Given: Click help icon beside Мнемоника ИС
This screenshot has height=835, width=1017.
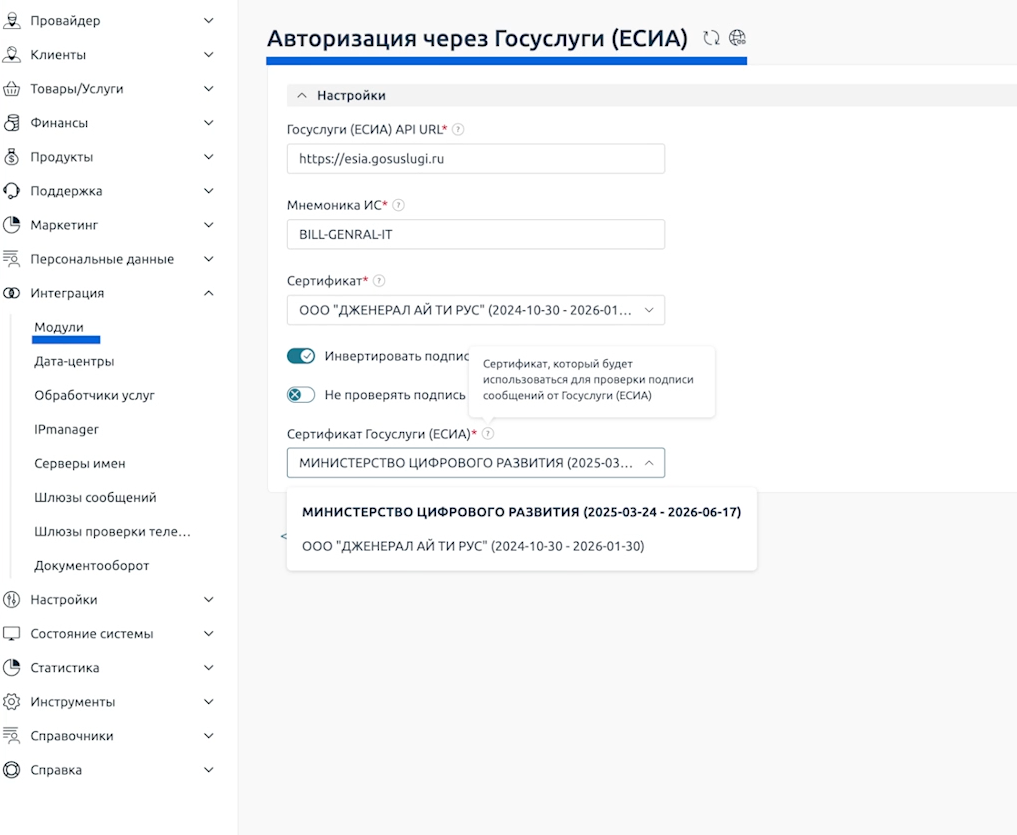Looking at the screenshot, I should [x=399, y=205].
